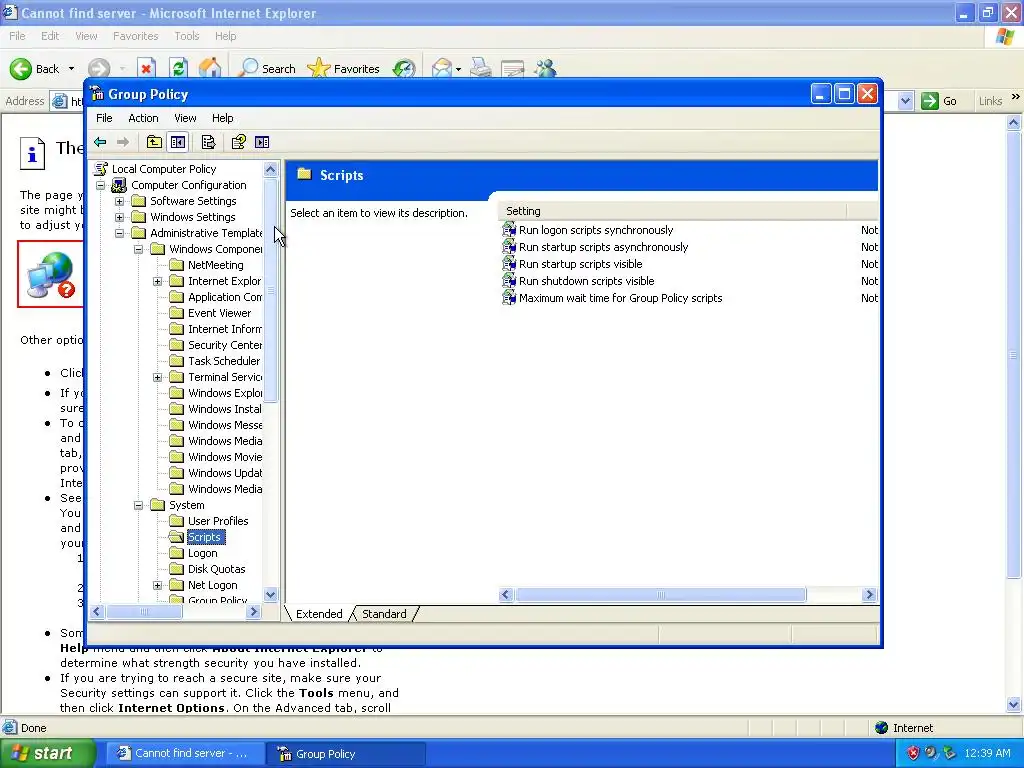
Task: Click the Group Policy taskbar button
Action: tap(346, 754)
